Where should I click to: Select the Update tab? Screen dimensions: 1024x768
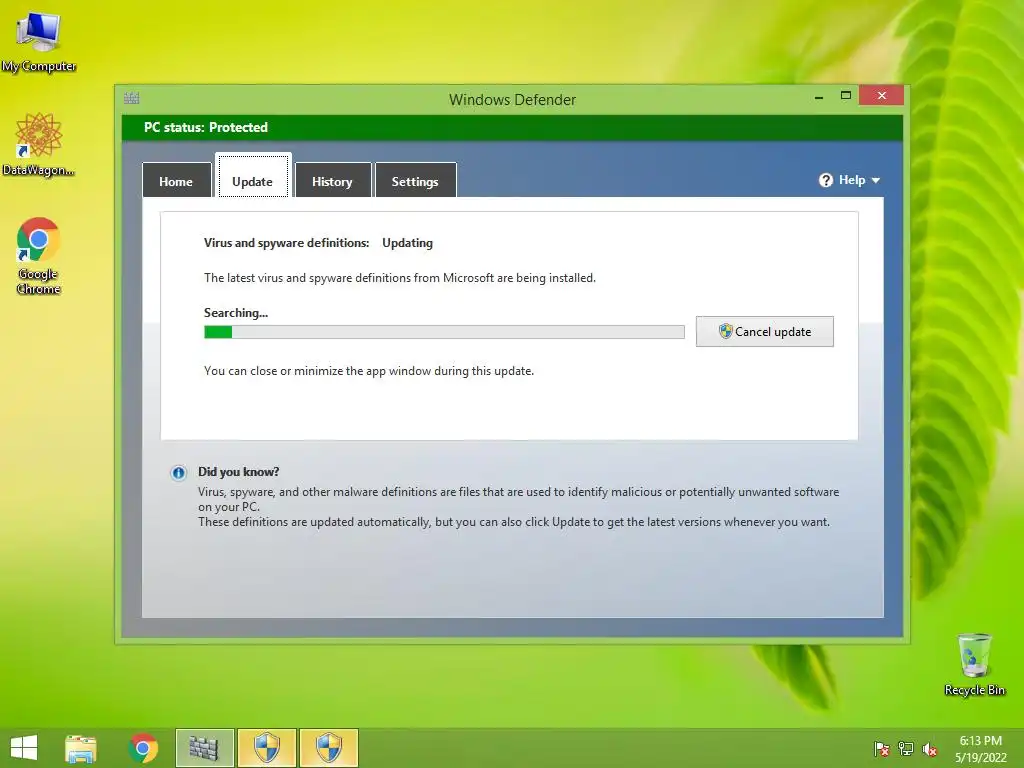253,176
